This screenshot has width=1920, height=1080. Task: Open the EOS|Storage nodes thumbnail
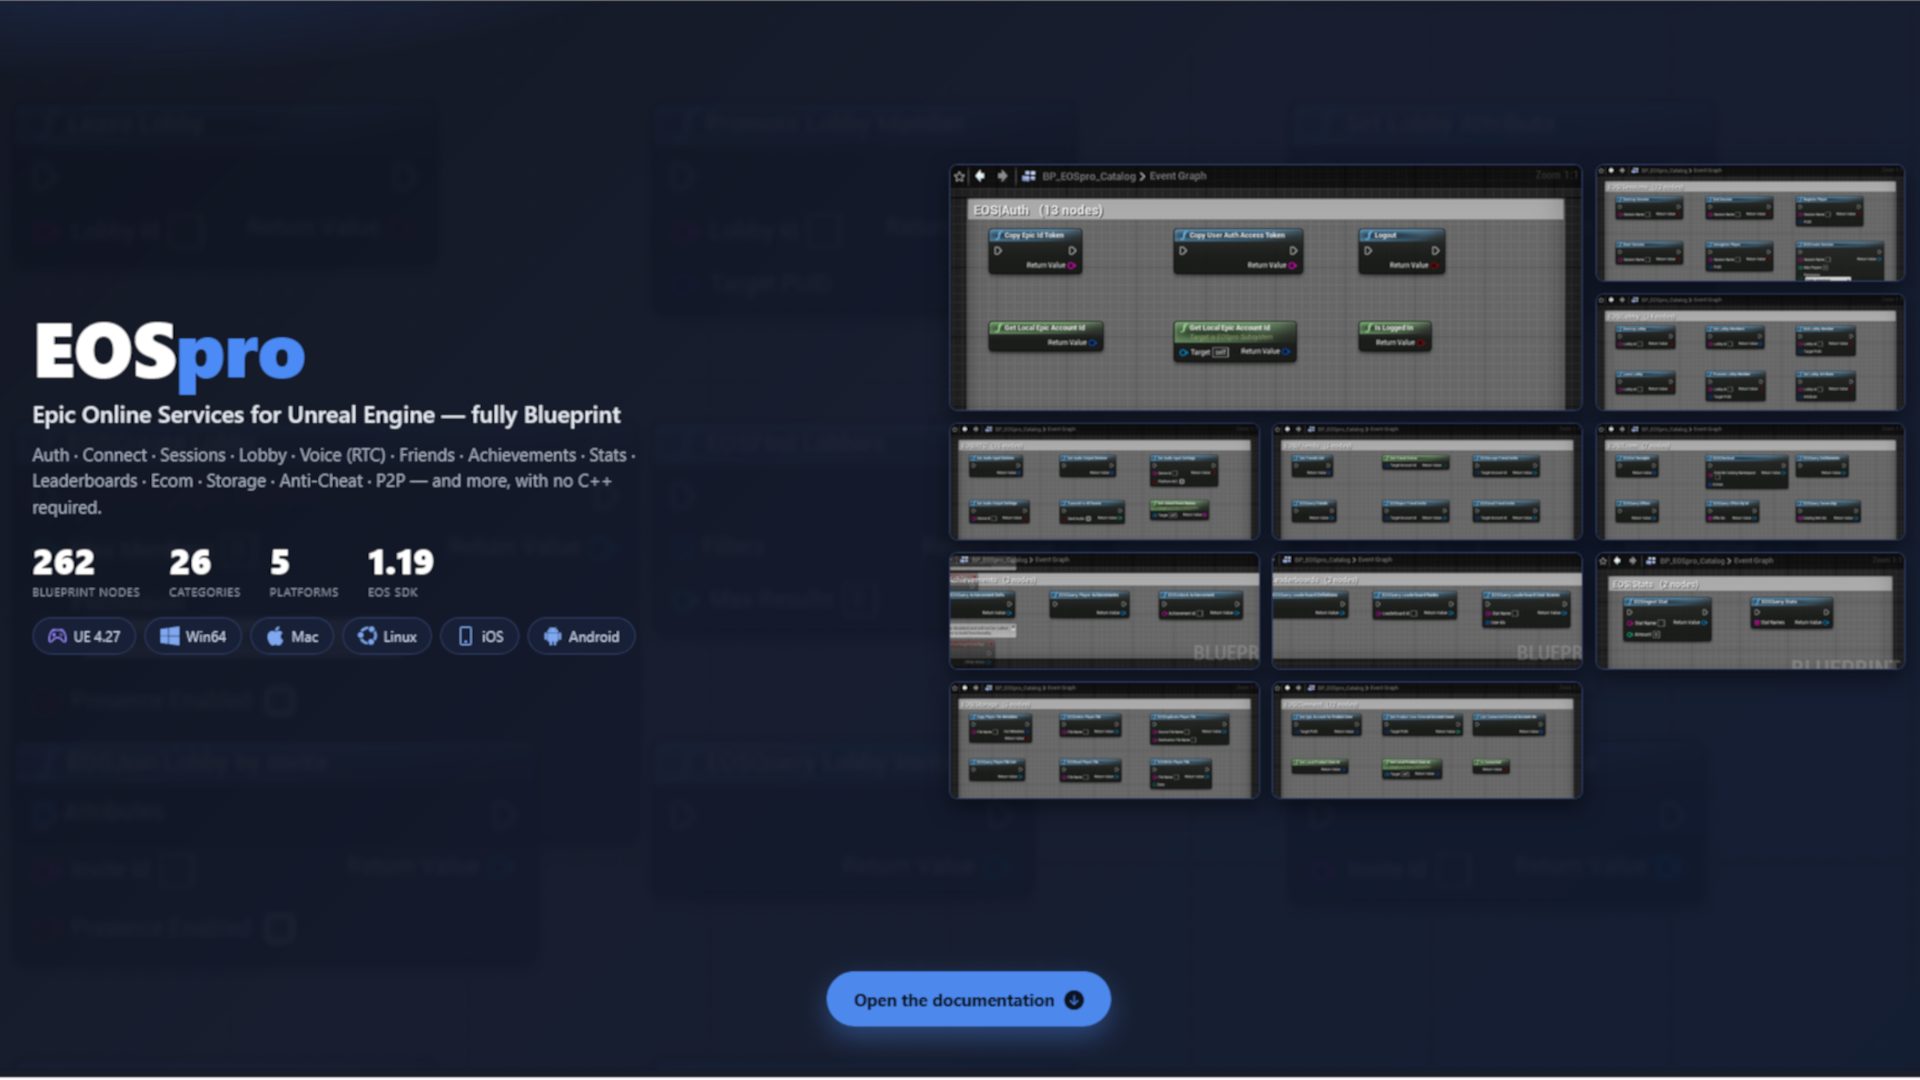(x=1104, y=740)
